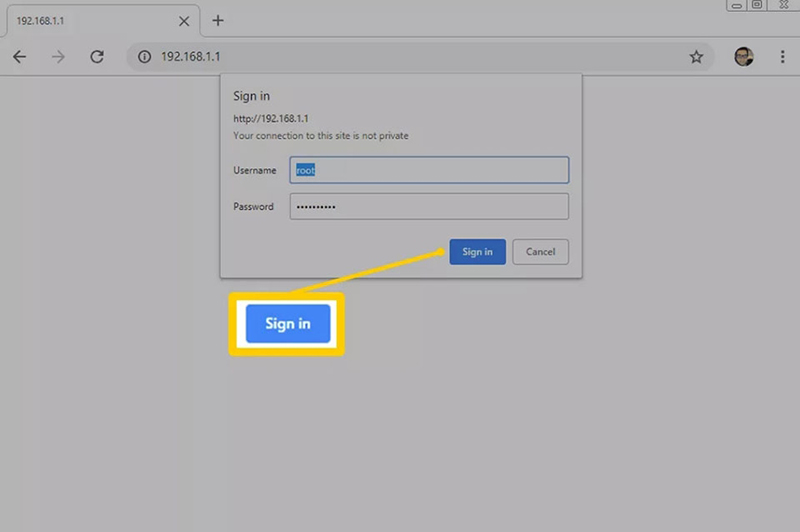This screenshot has width=800, height=532.
Task: Click the Username label
Action: coord(254,171)
